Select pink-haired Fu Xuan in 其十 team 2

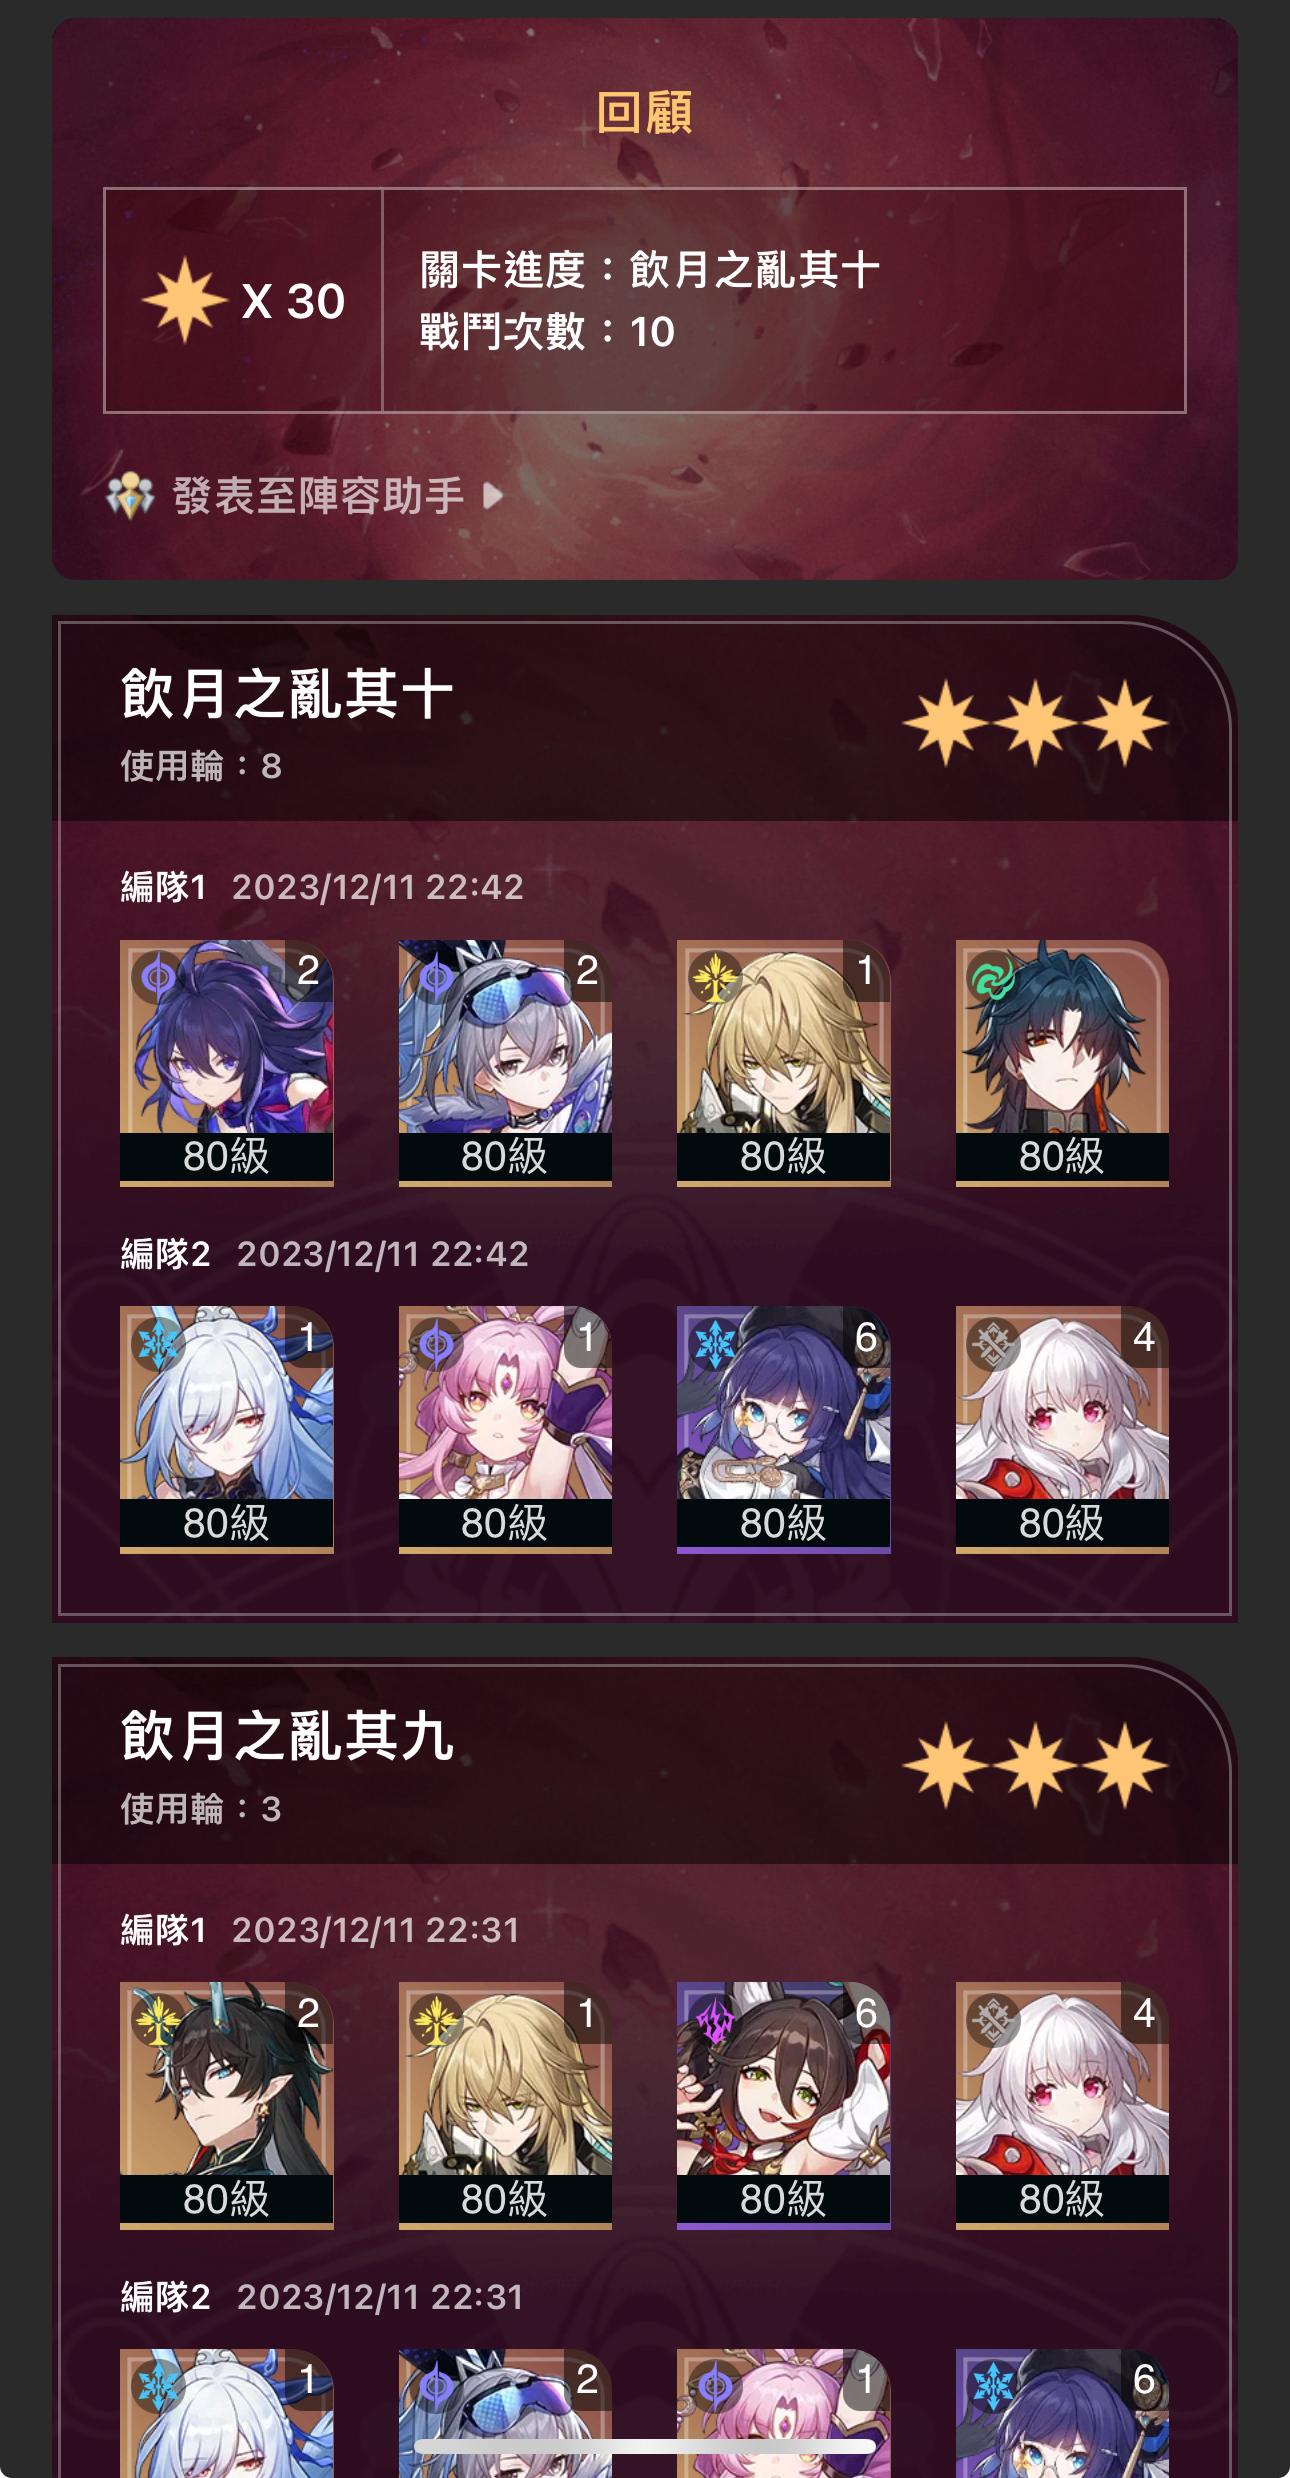(505, 1429)
